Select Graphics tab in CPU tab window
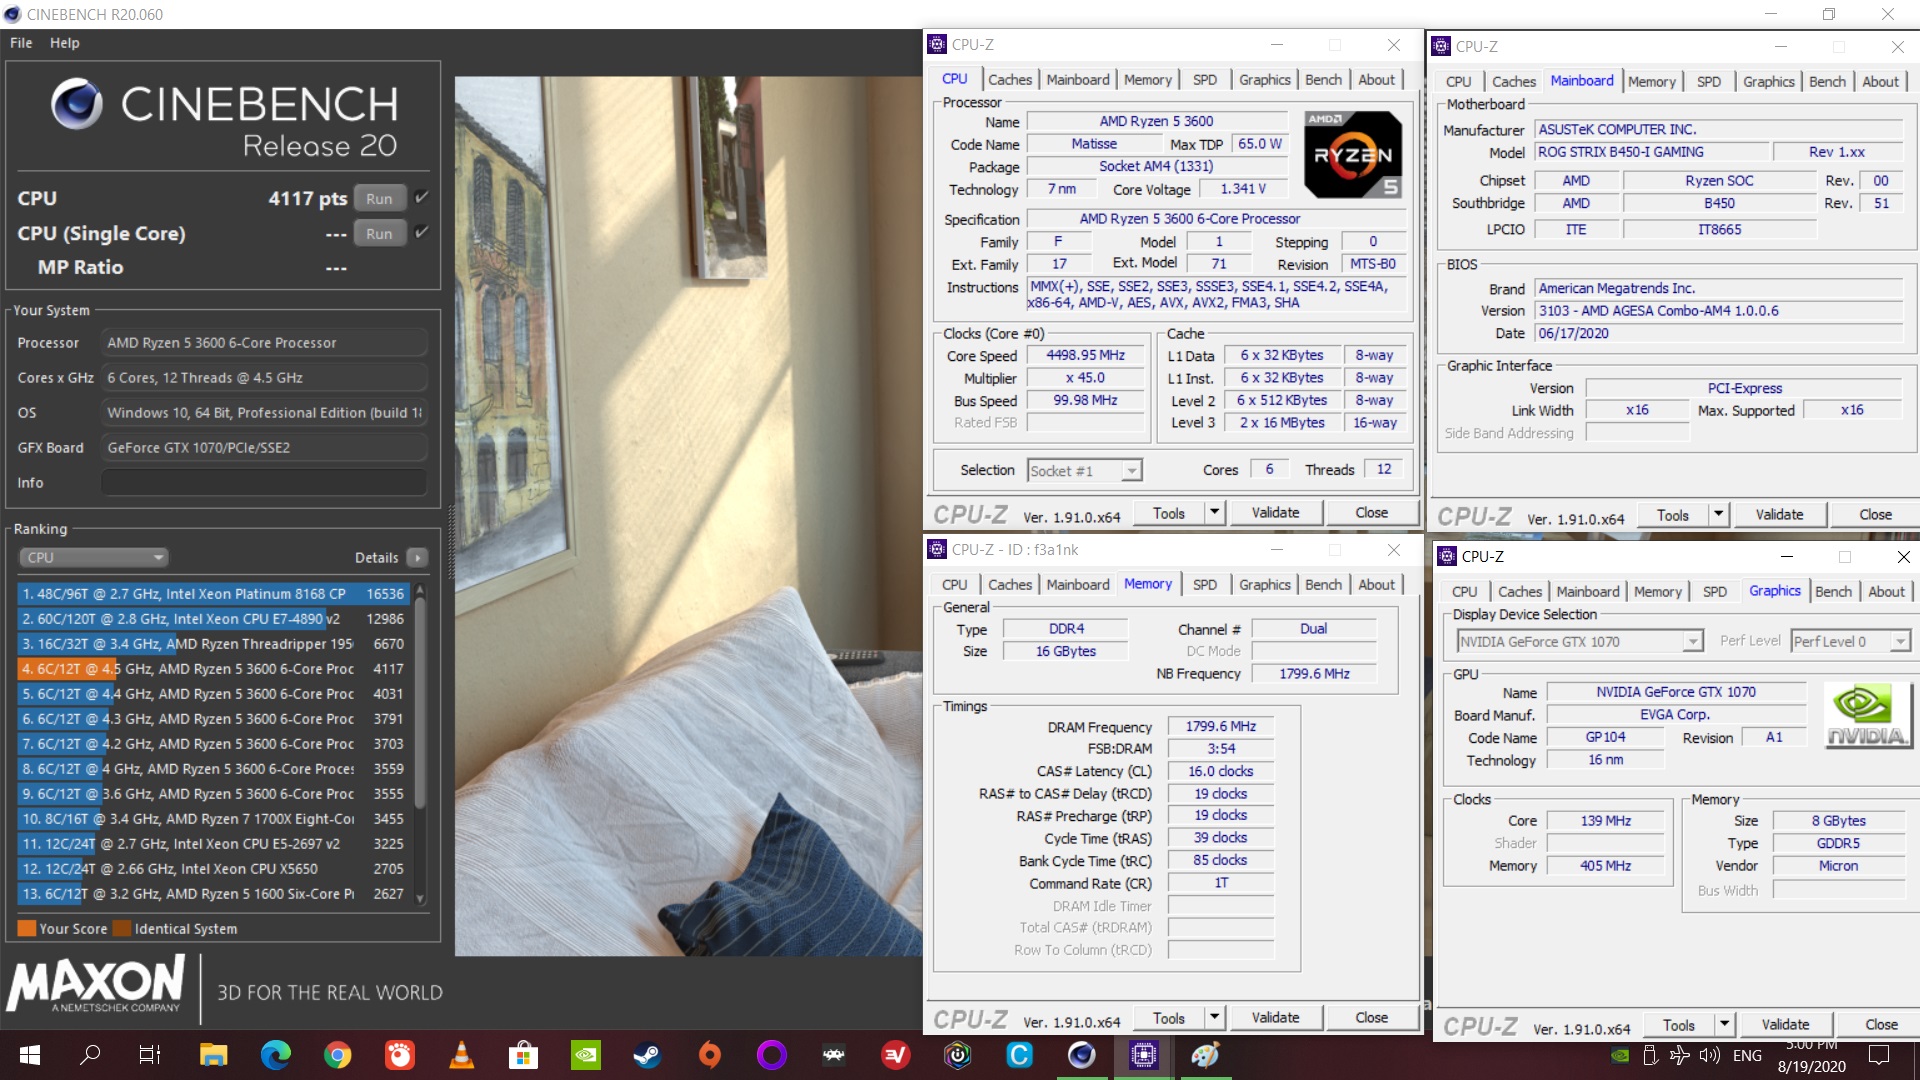Screen dimensions: 1920x1080 (x=1264, y=80)
